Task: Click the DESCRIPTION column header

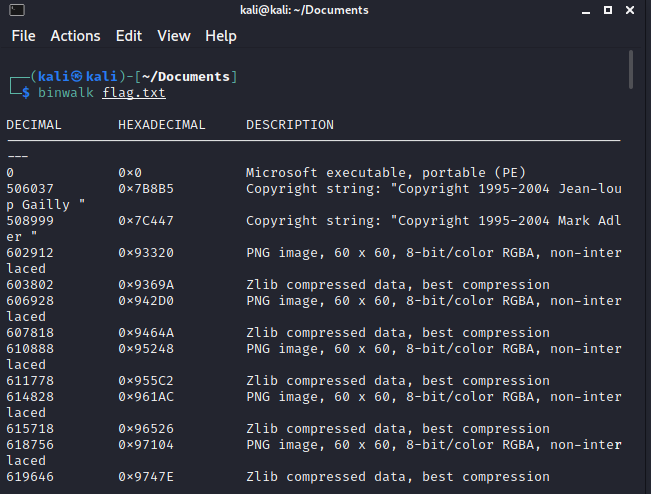Action: (x=289, y=125)
